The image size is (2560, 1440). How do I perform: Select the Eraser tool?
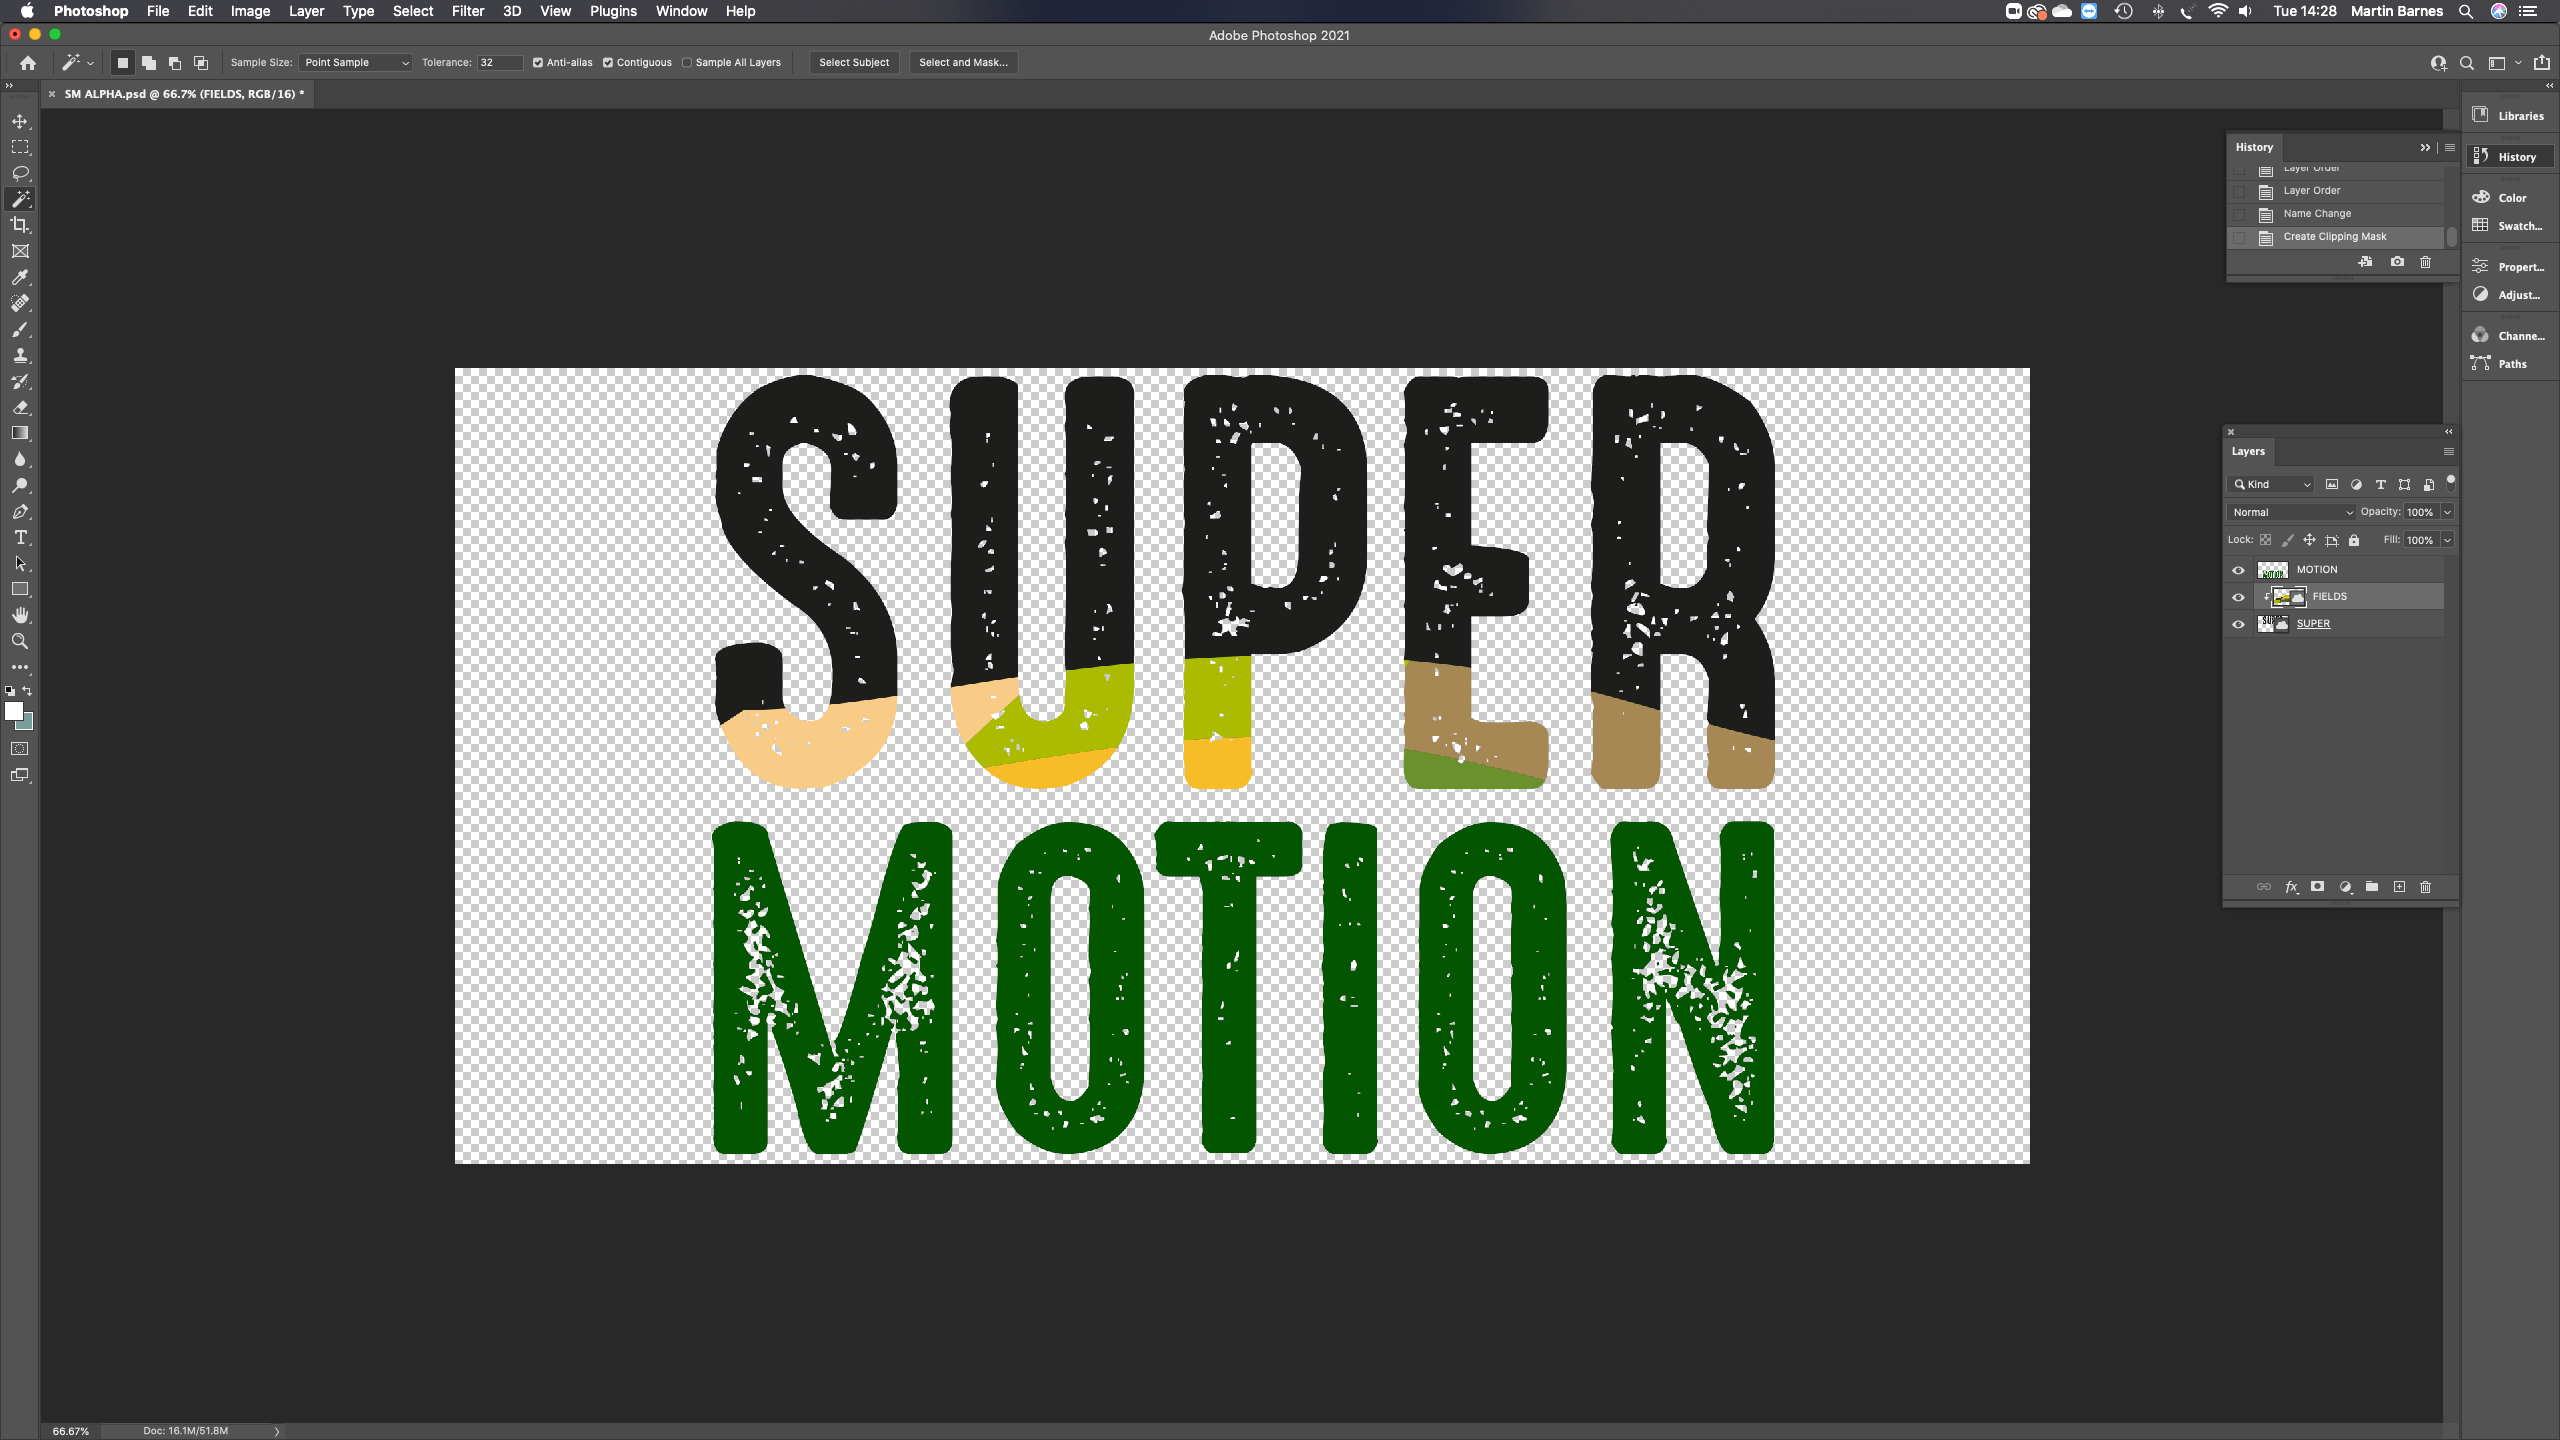[20, 407]
